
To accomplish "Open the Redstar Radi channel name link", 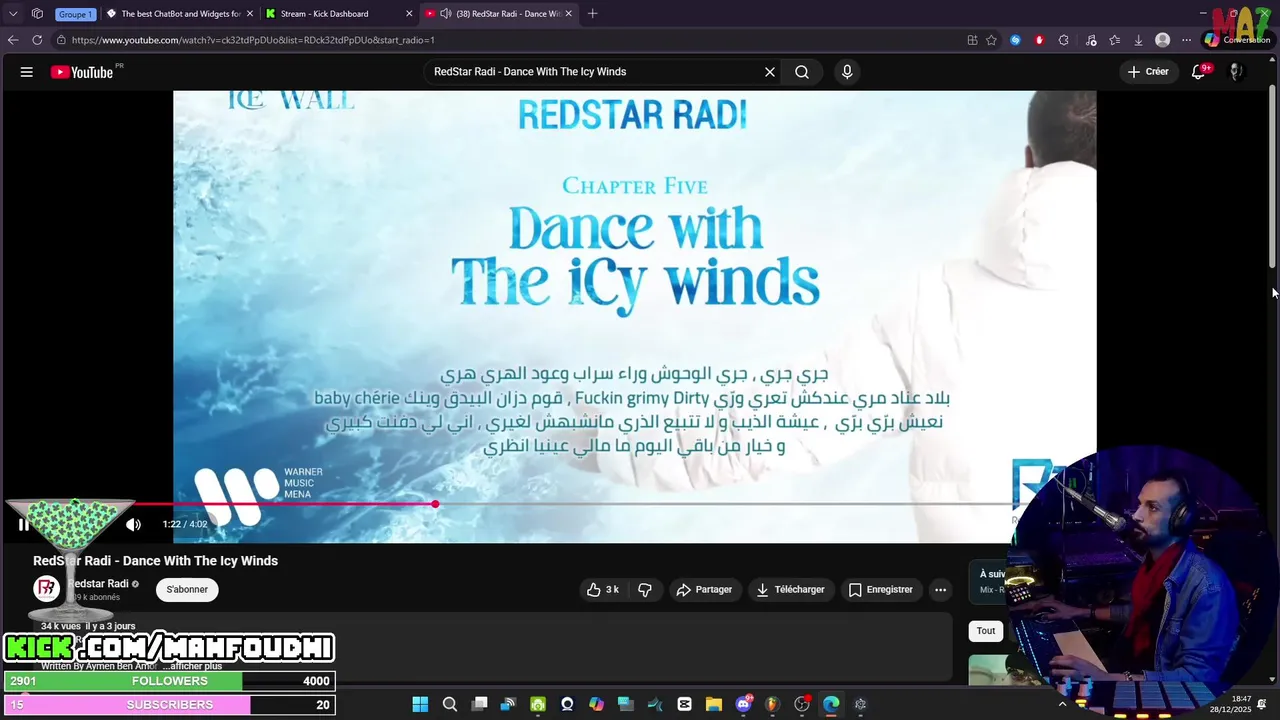I will pos(100,584).
